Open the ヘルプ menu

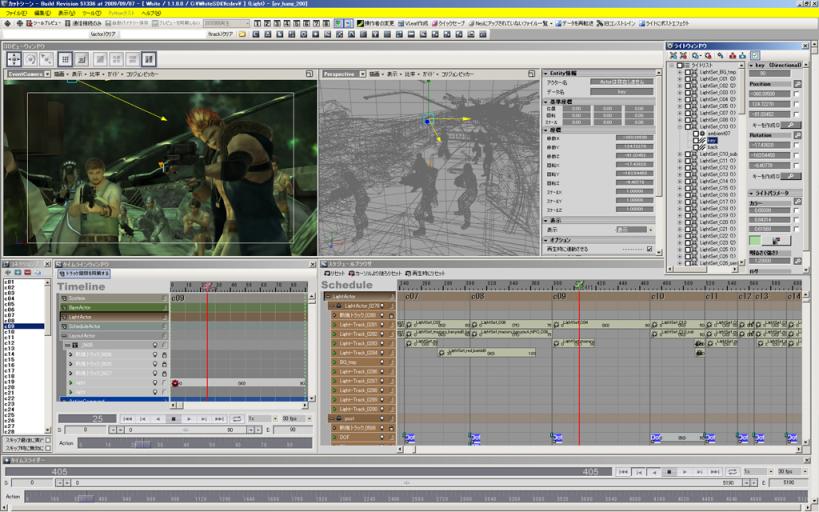point(150,13)
